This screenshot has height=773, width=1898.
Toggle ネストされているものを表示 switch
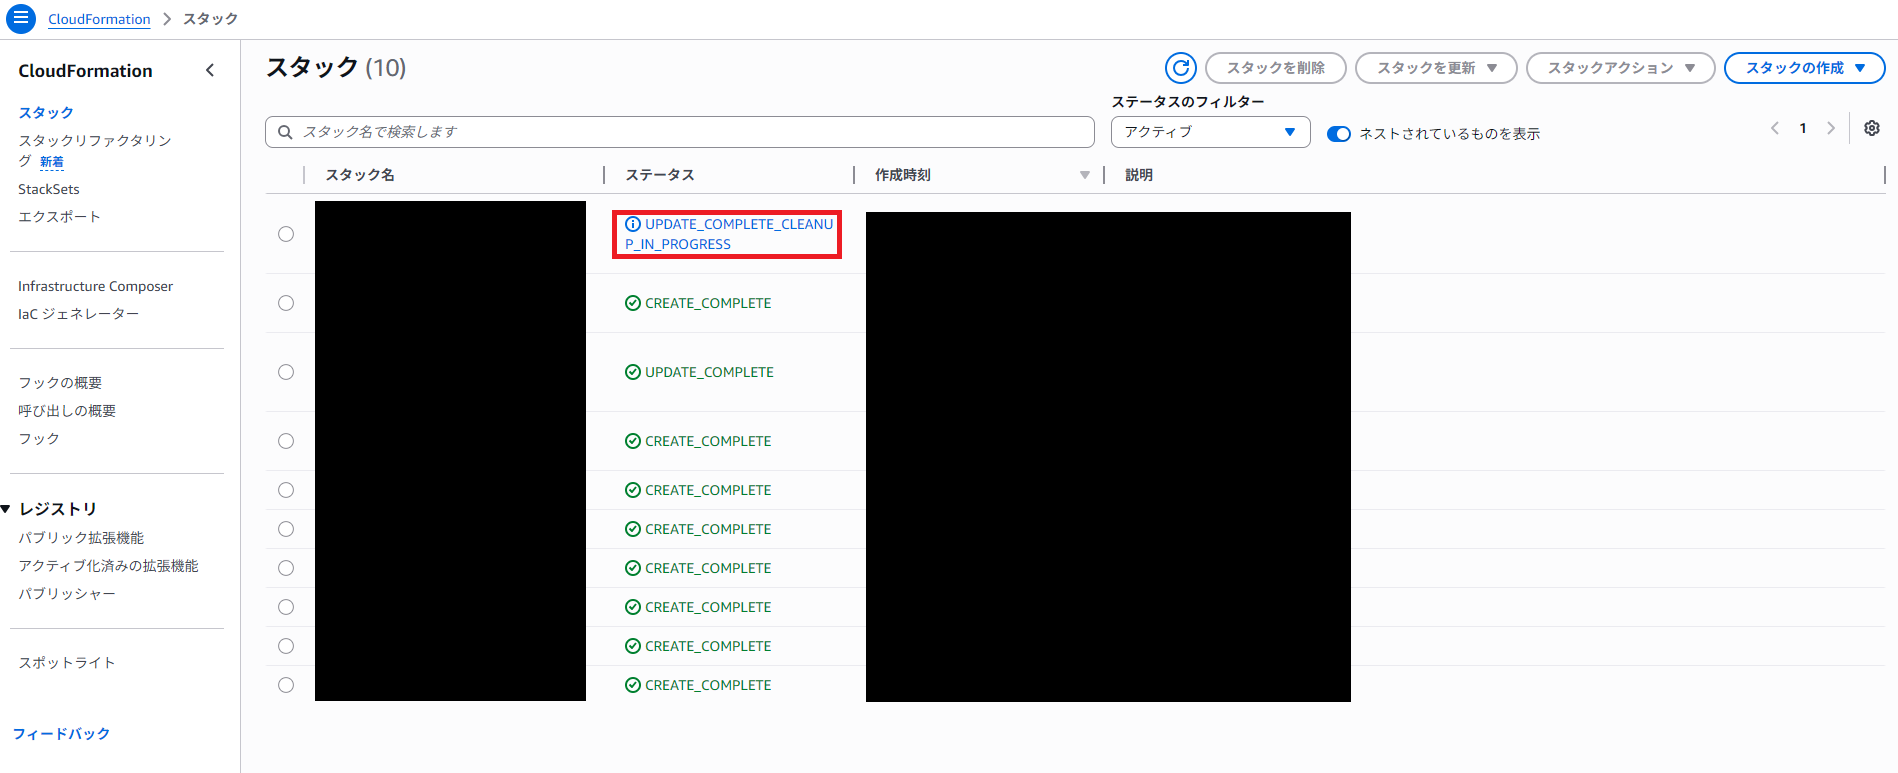pos(1338,134)
